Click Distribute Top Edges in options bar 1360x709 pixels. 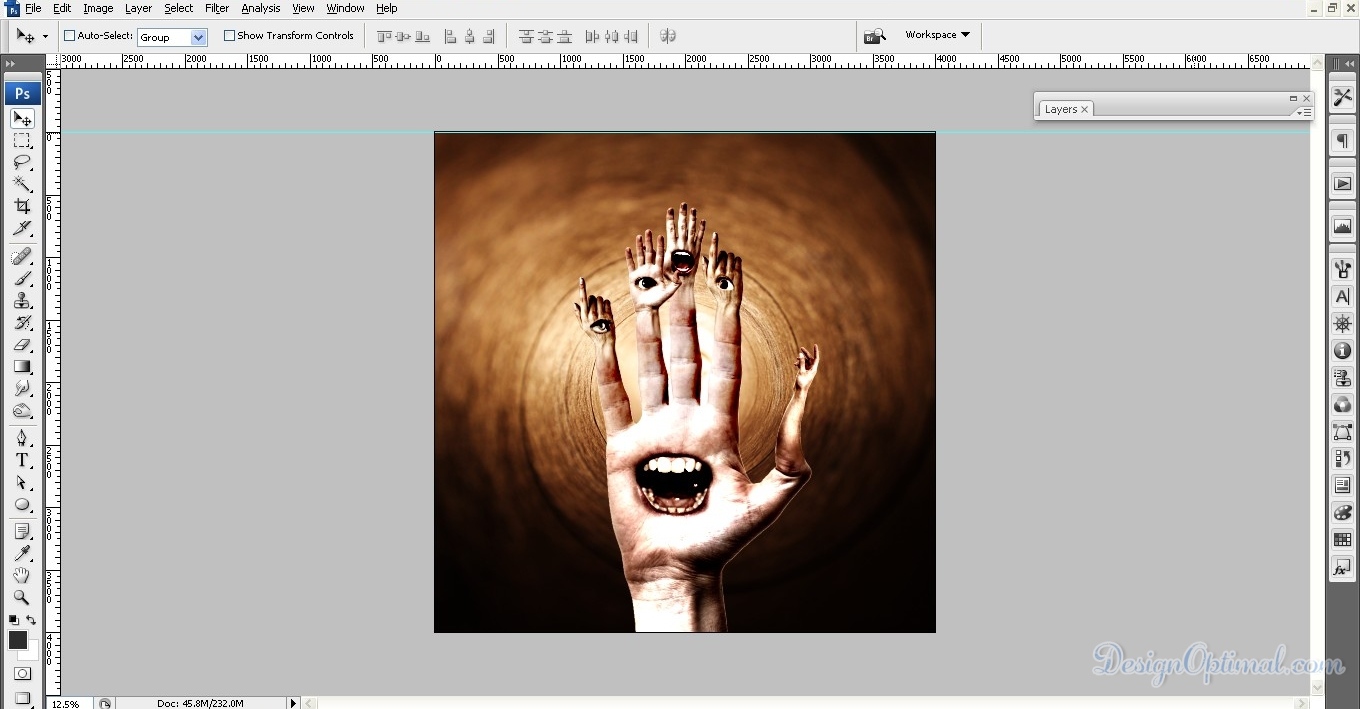coord(526,36)
